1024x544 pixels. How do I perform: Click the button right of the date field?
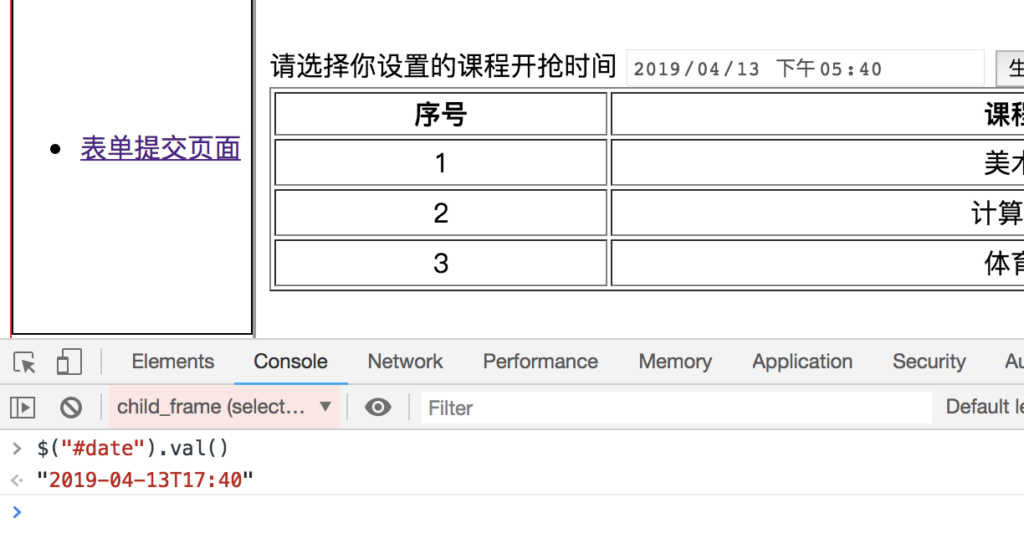tap(1010, 68)
